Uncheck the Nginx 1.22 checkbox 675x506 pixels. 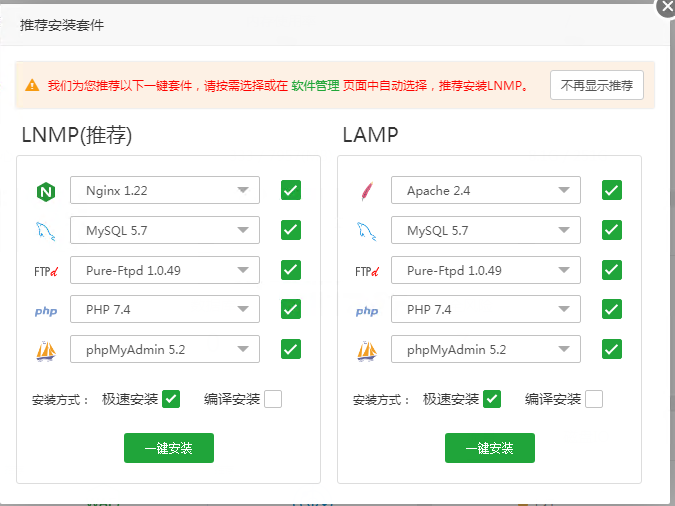(x=291, y=190)
